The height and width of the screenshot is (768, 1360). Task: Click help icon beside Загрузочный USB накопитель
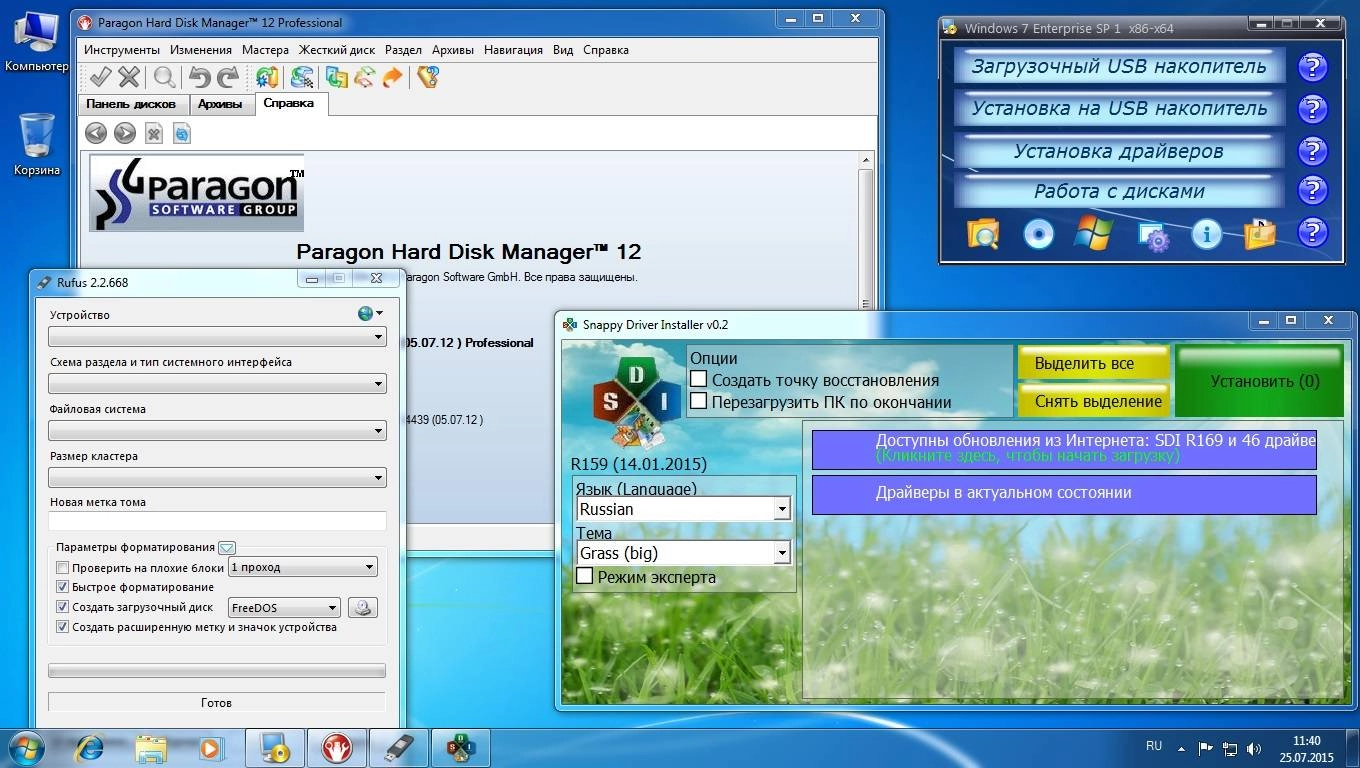1312,67
